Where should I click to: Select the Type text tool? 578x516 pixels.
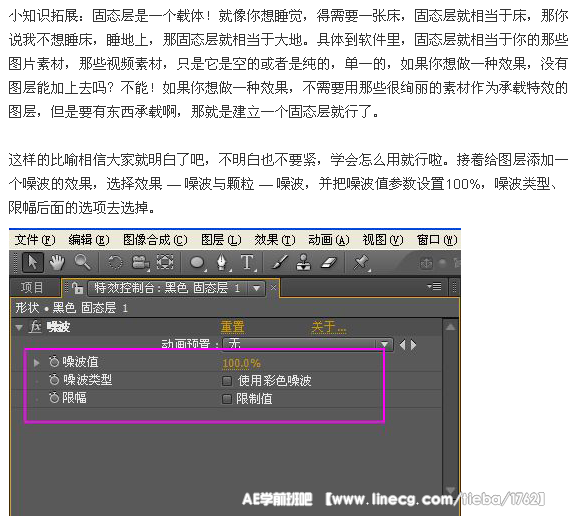coord(247,263)
